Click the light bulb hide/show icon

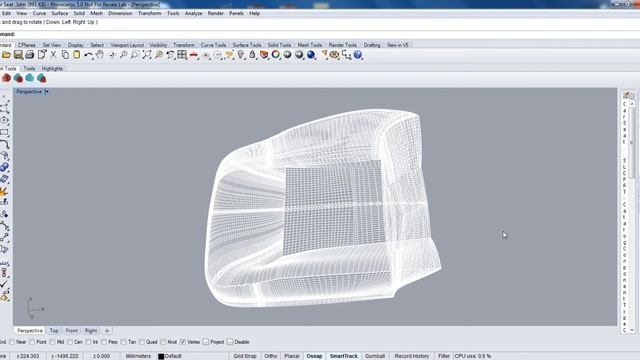[x=241, y=55]
